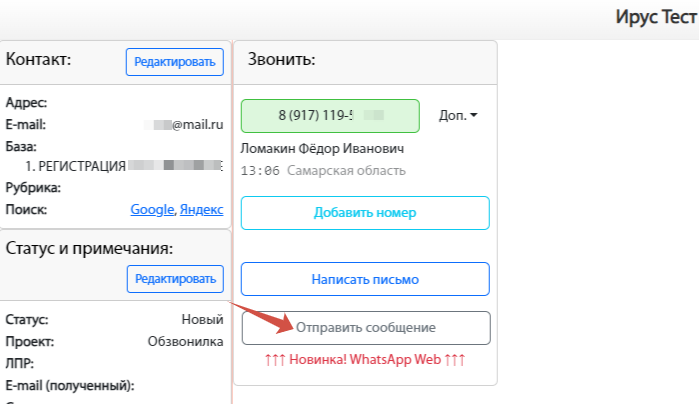Image resolution: width=699 pixels, height=404 pixels.
Task: Click the Написать письмо button
Action: pyautogui.click(x=365, y=279)
